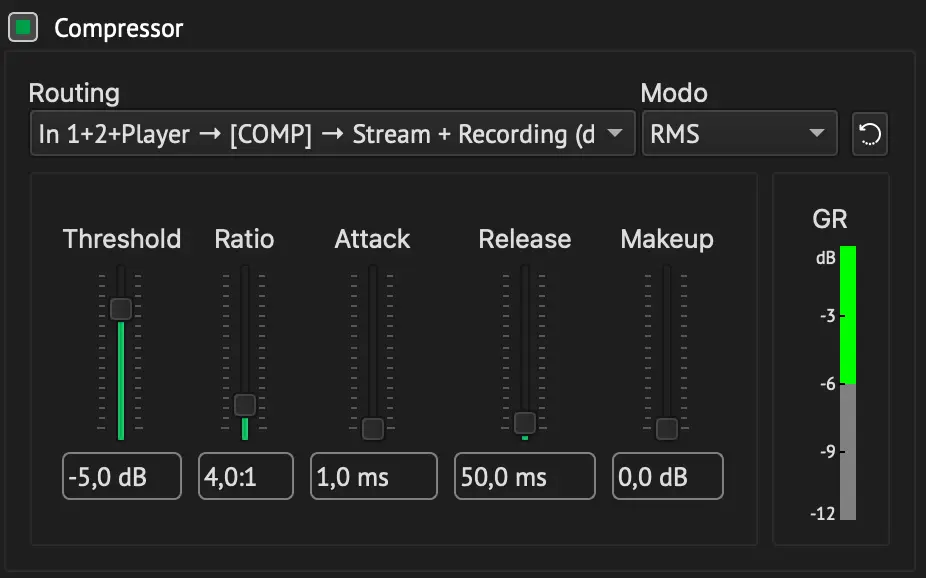Click the Ratio label
The height and width of the screenshot is (578, 926).
244,239
